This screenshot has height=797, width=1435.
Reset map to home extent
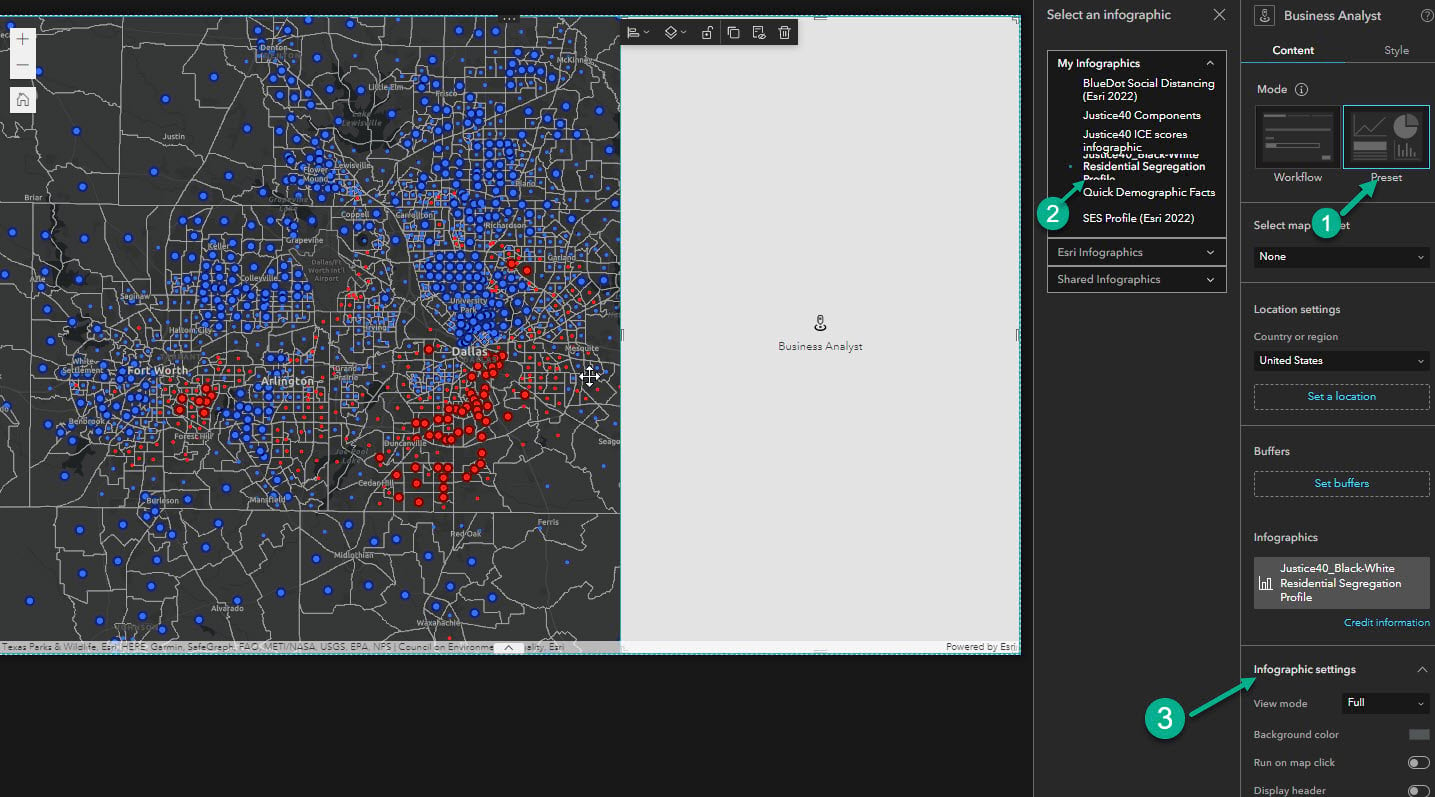tap(22, 99)
